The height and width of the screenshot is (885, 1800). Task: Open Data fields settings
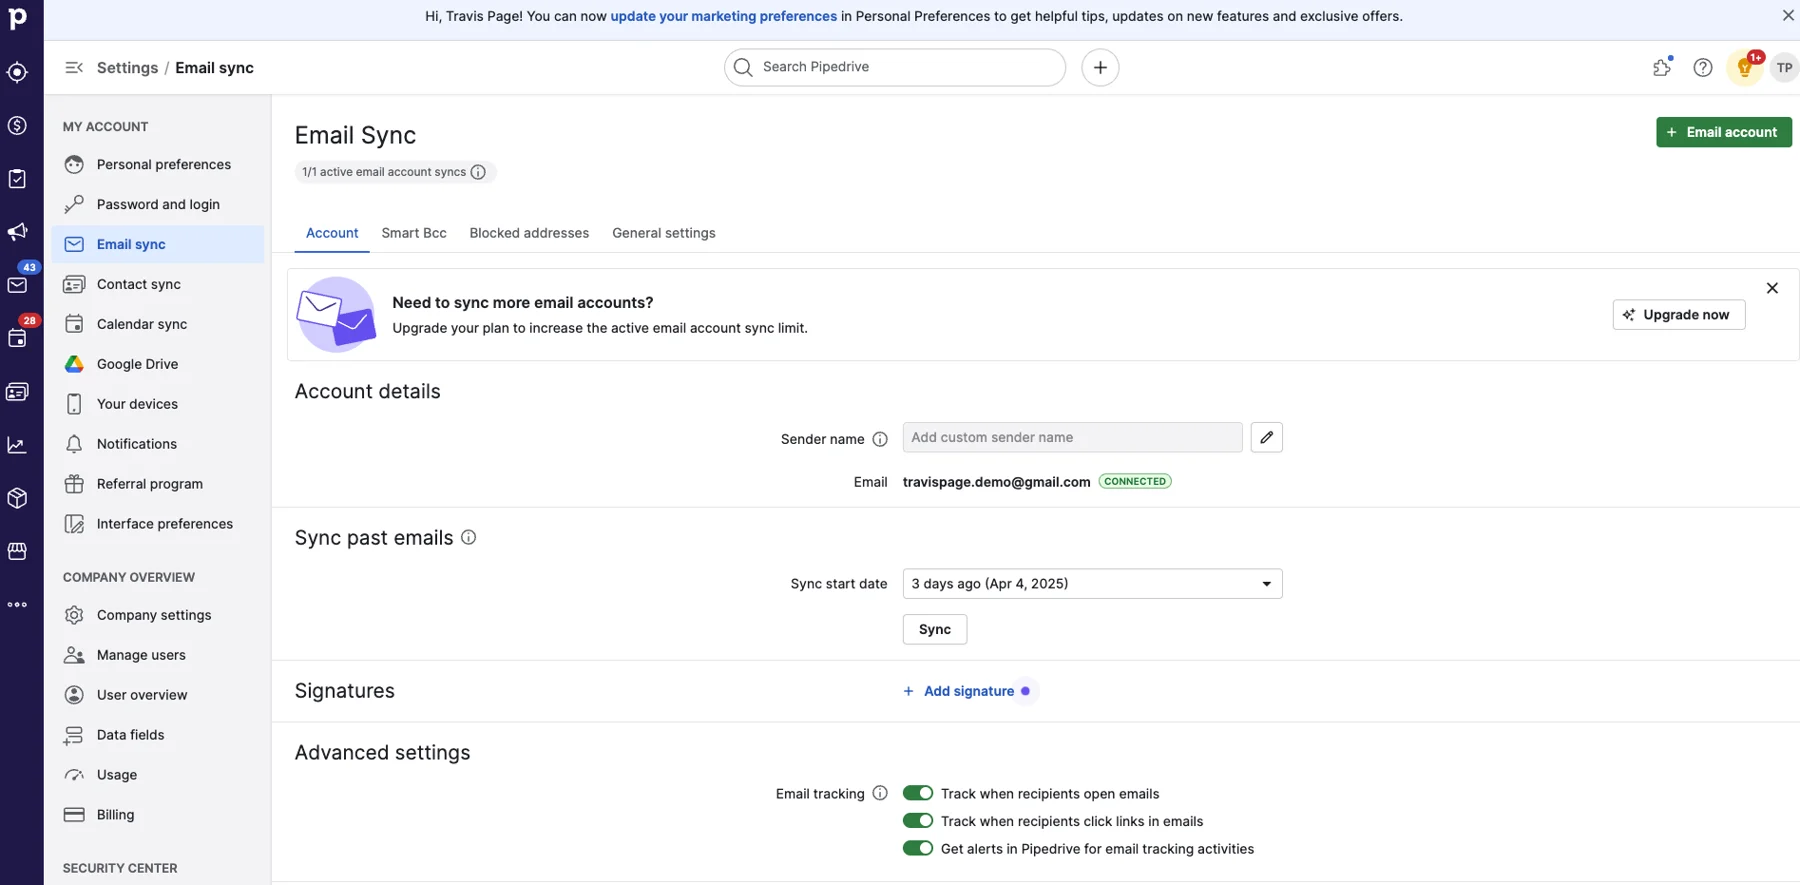158,735
